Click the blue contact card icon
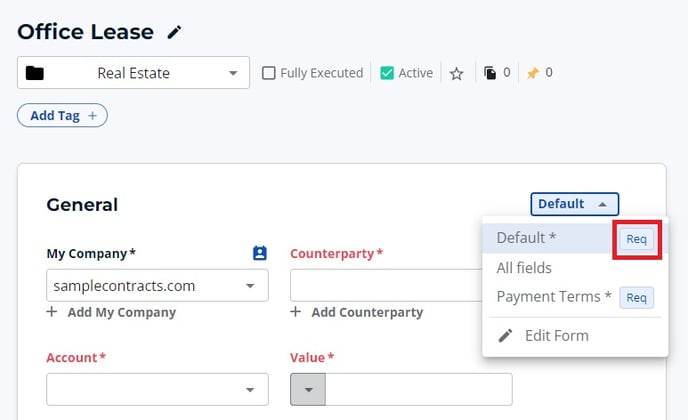 point(260,253)
